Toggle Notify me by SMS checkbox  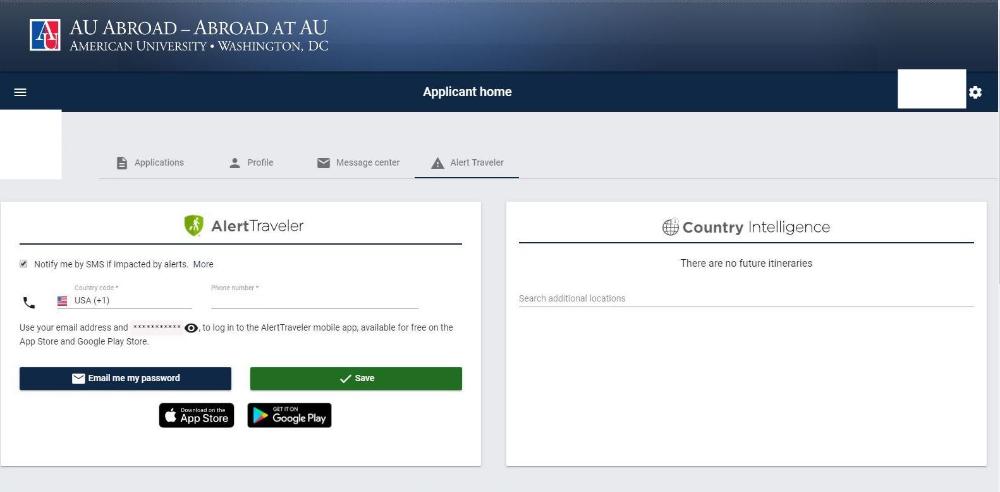pos(24,264)
